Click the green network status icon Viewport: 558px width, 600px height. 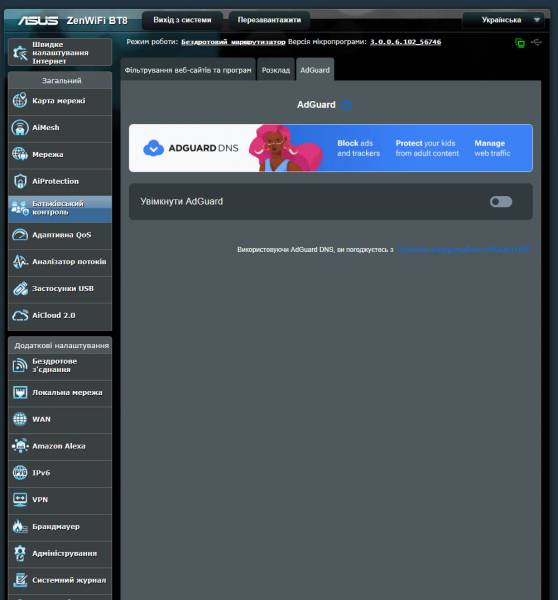pos(520,43)
